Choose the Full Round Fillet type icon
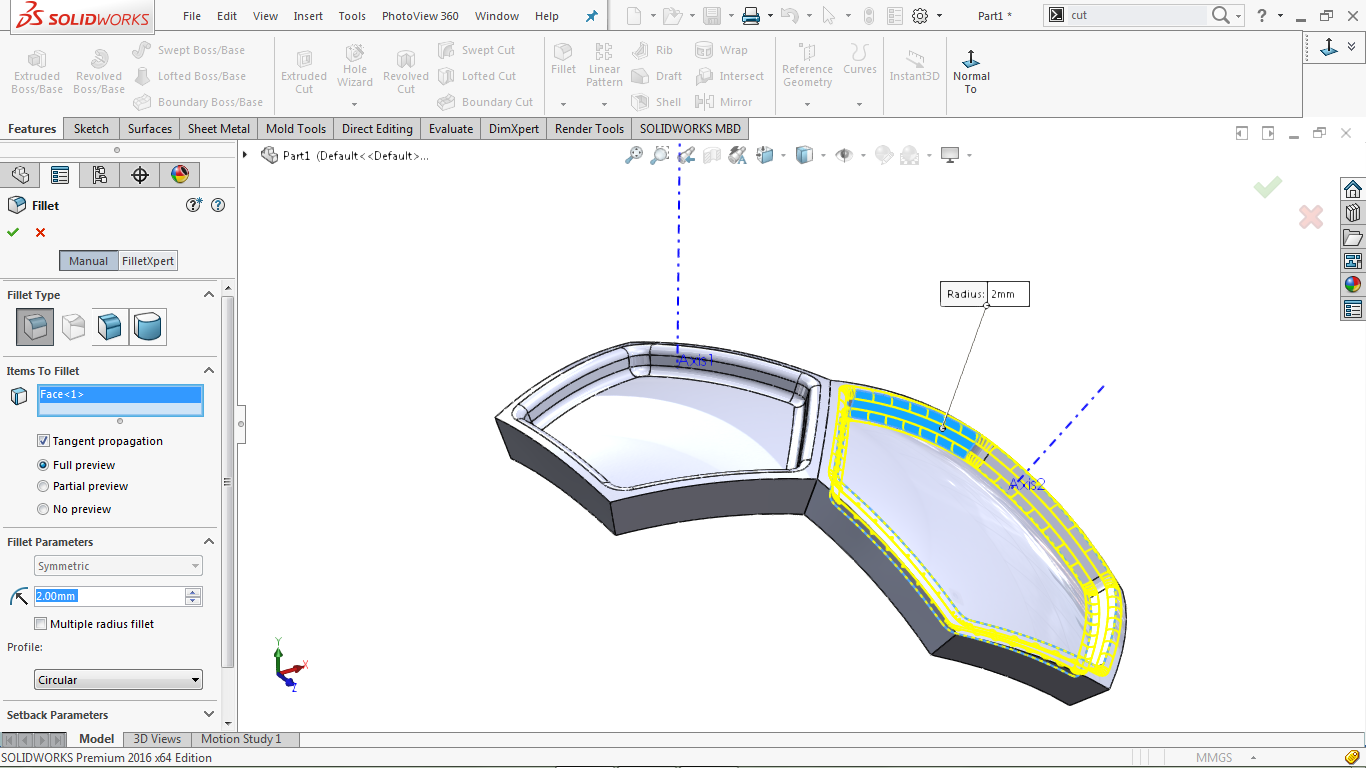Image resolution: width=1366 pixels, height=768 pixels. coord(148,327)
